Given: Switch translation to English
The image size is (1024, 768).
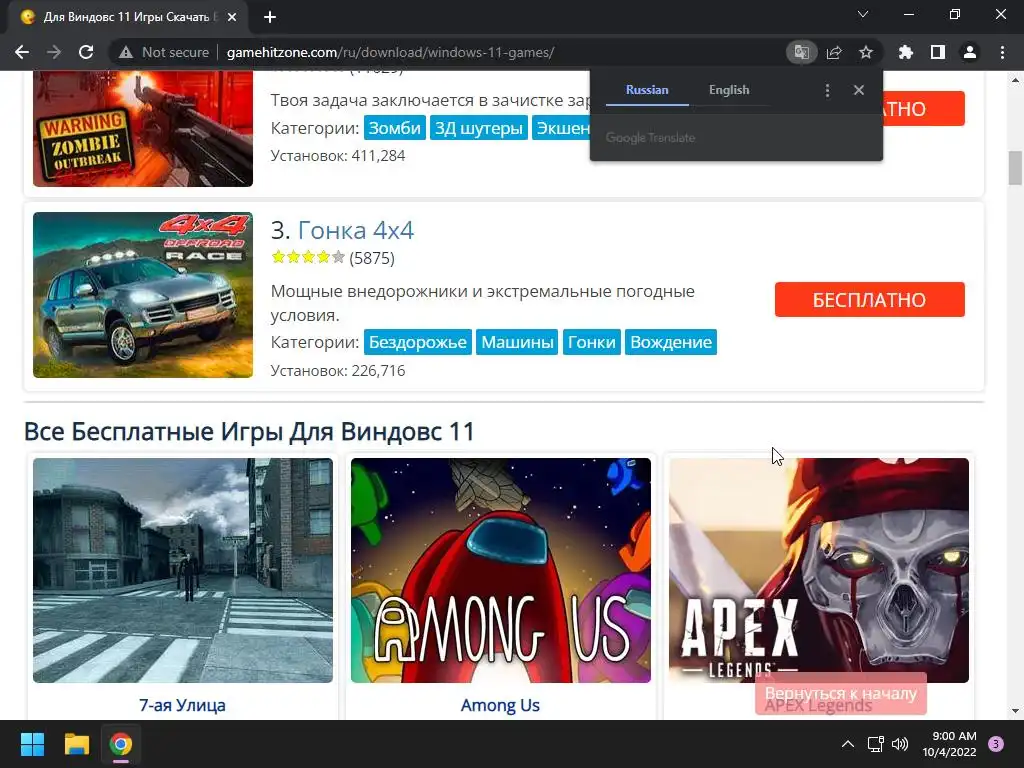Looking at the screenshot, I should [729, 90].
